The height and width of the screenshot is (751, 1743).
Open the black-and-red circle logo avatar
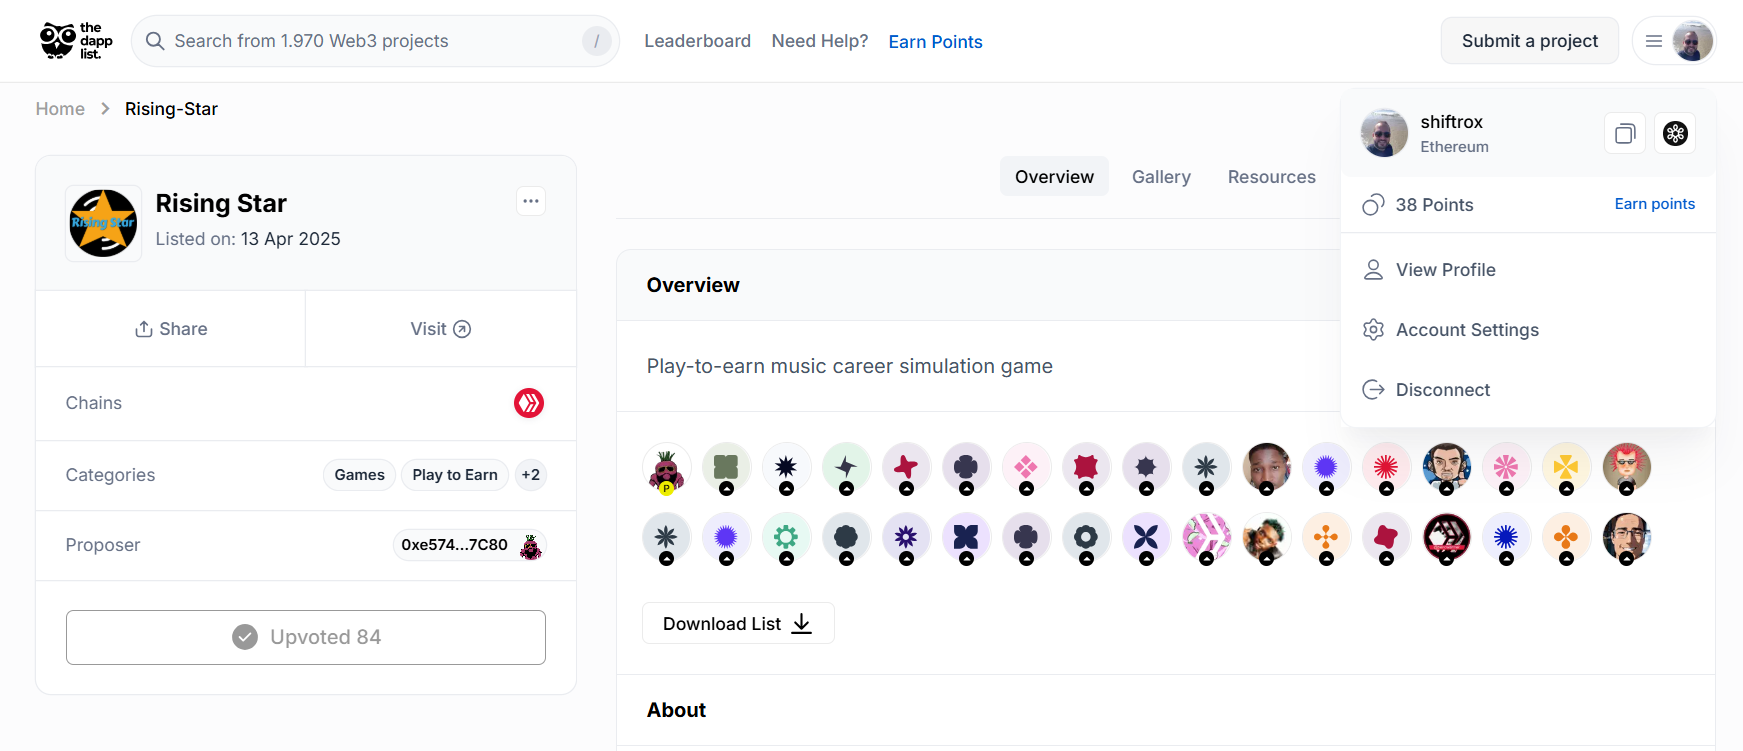[x=1446, y=538]
